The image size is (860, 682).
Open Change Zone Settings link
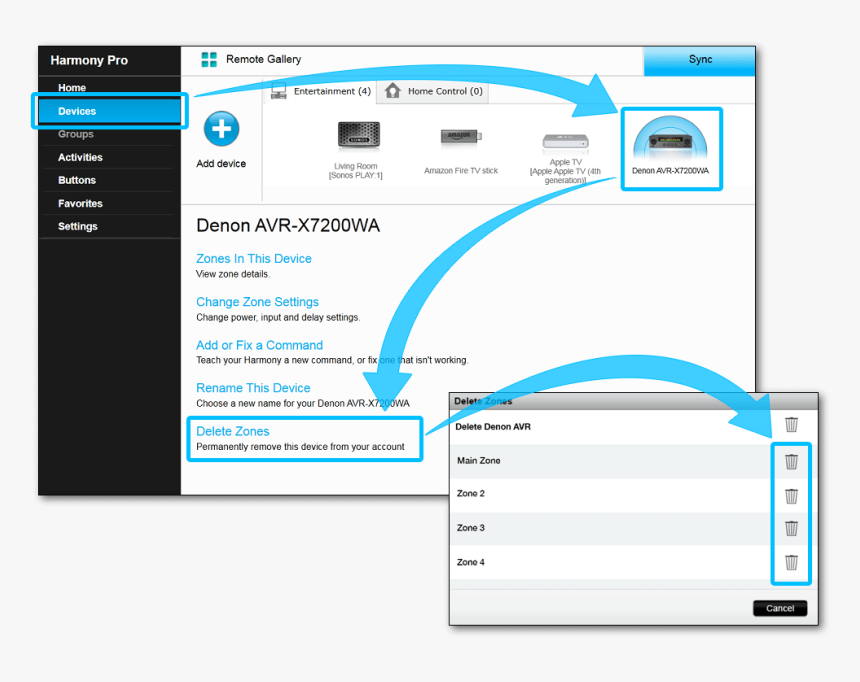click(257, 302)
